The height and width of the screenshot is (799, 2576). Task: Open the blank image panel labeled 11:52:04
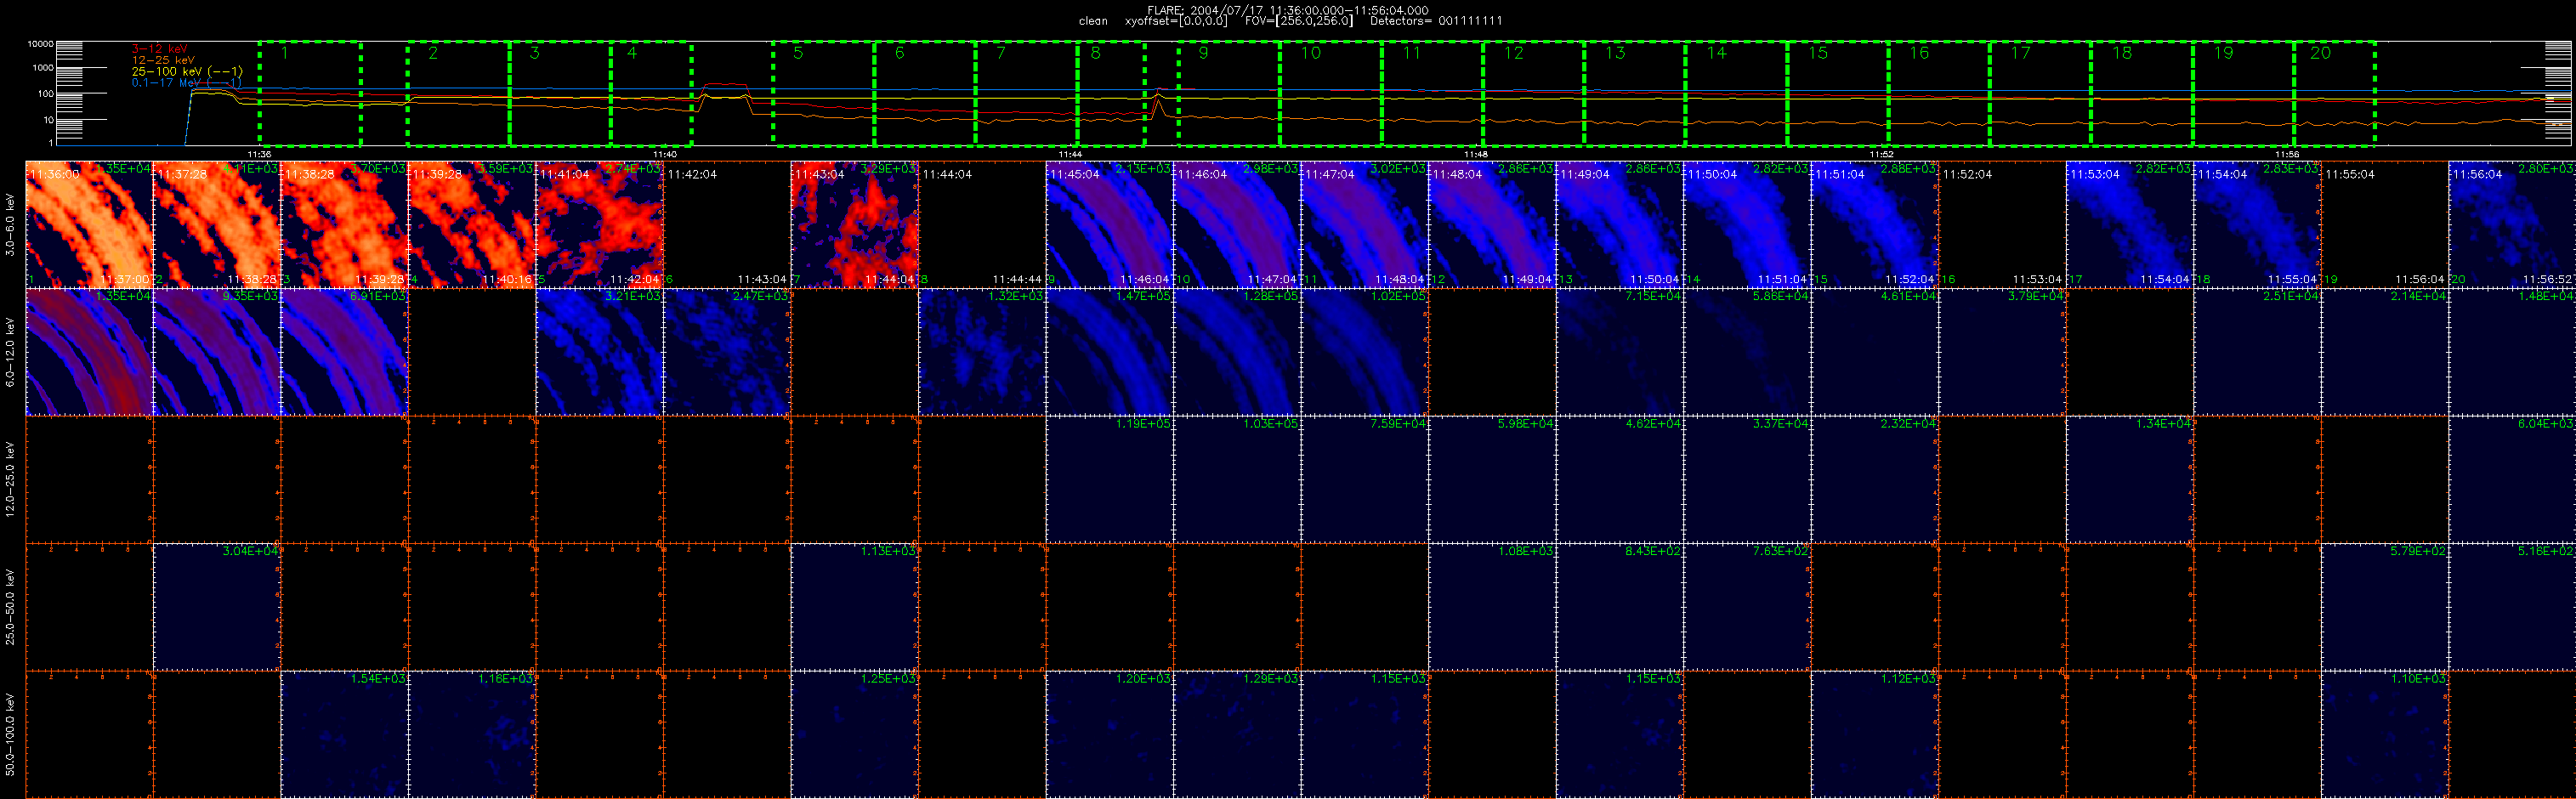2002,224
